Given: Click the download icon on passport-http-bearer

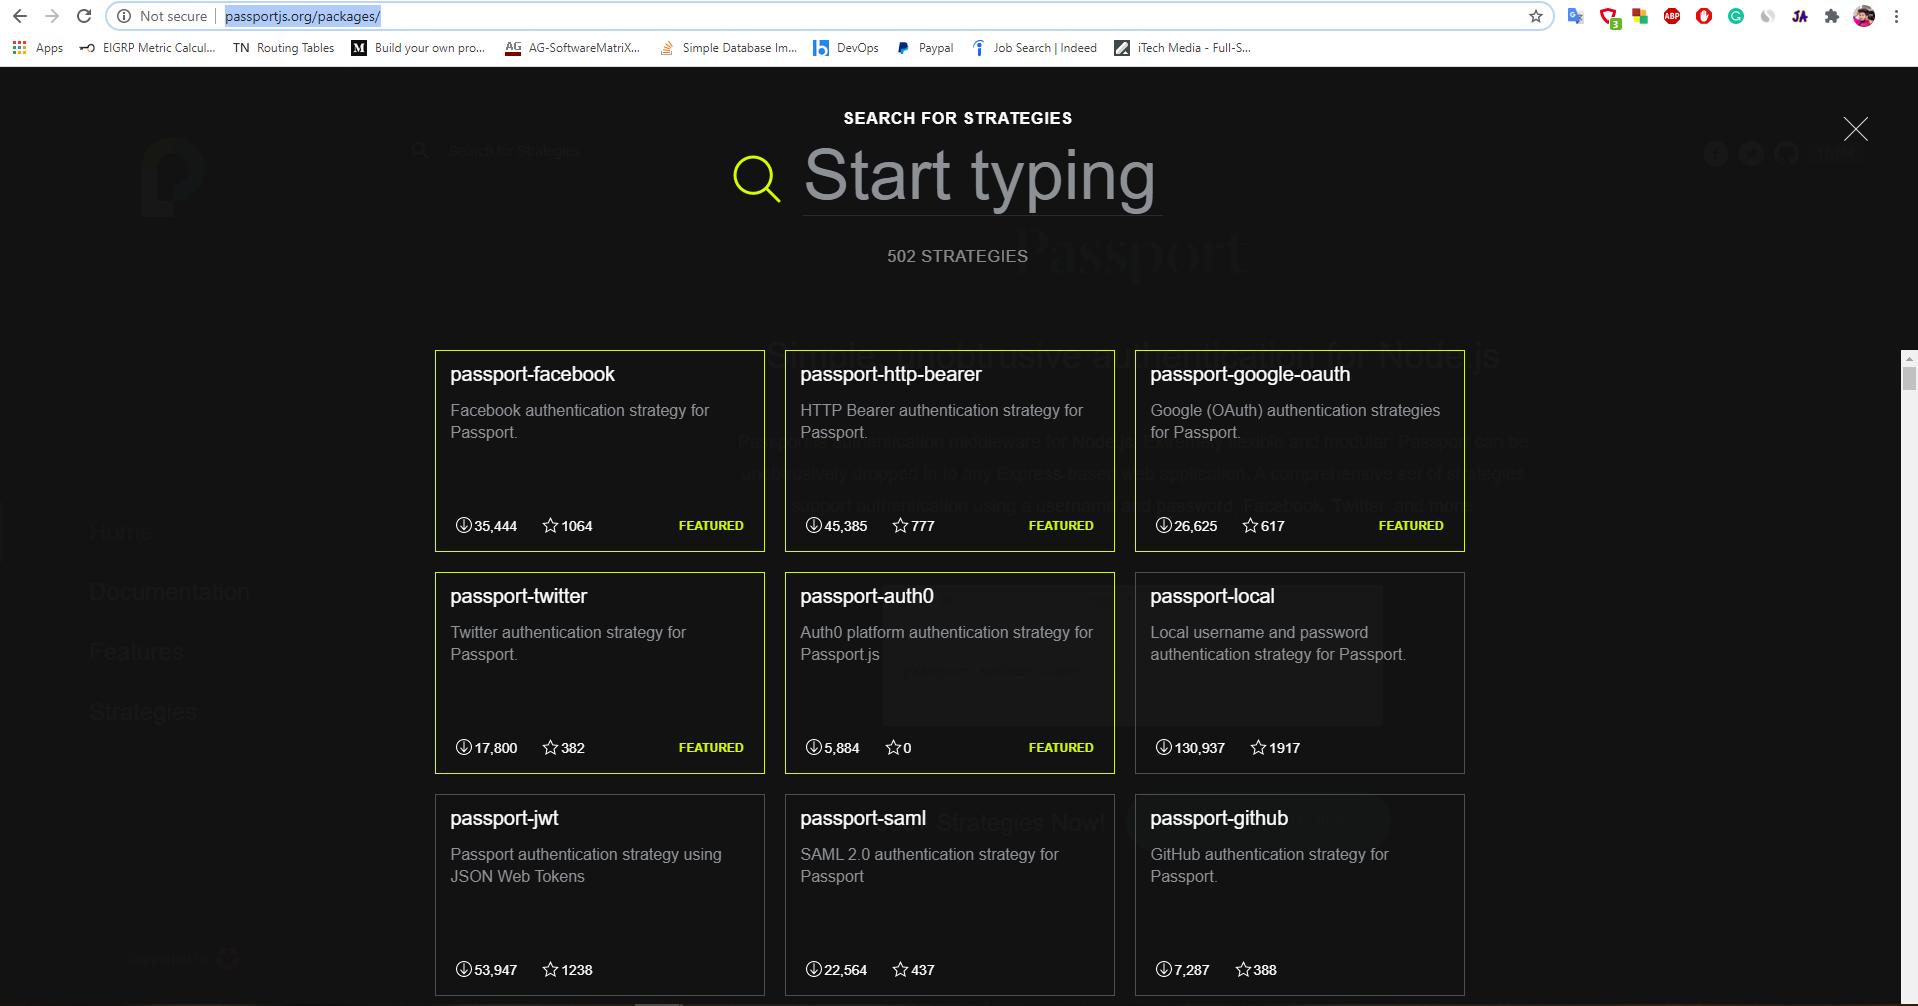Looking at the screenshot, I should point(813,525).
